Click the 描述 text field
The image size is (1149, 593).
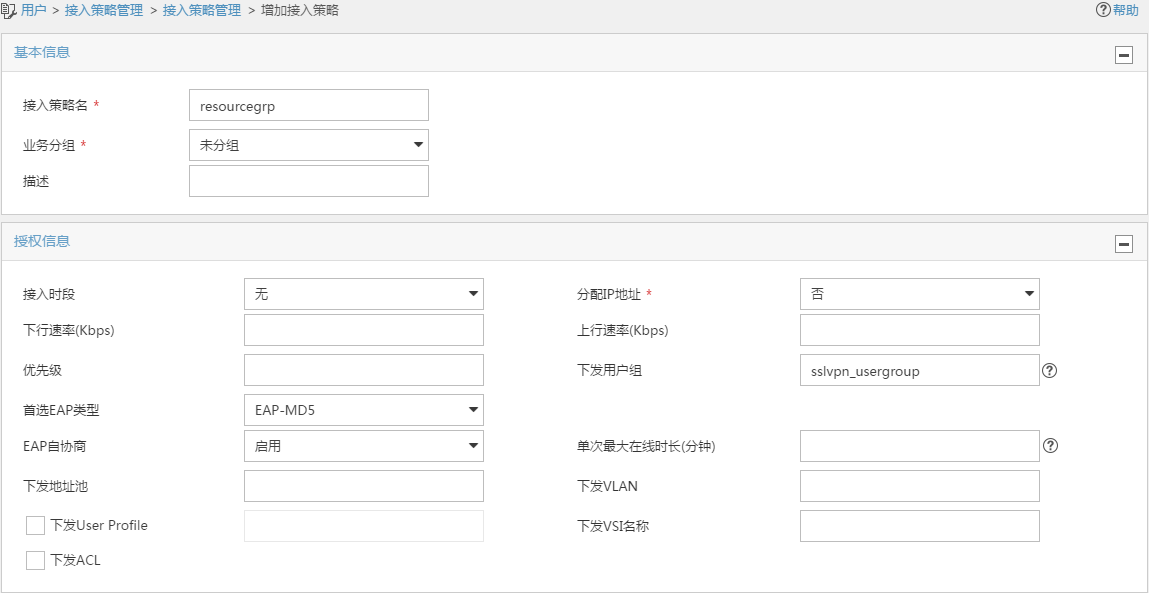coord(308,181)
